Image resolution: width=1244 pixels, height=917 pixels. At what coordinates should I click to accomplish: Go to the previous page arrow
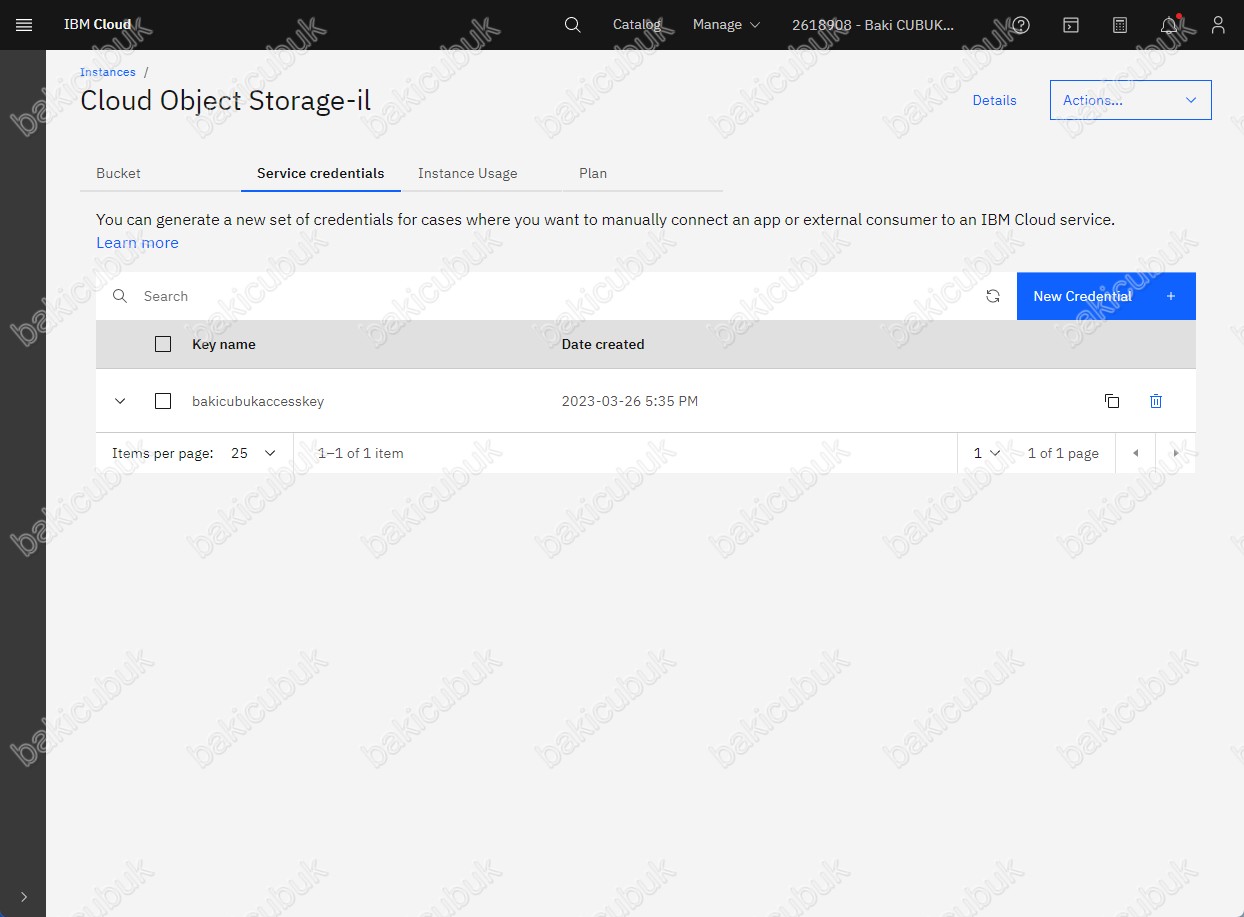click(x=1135, y=453)
